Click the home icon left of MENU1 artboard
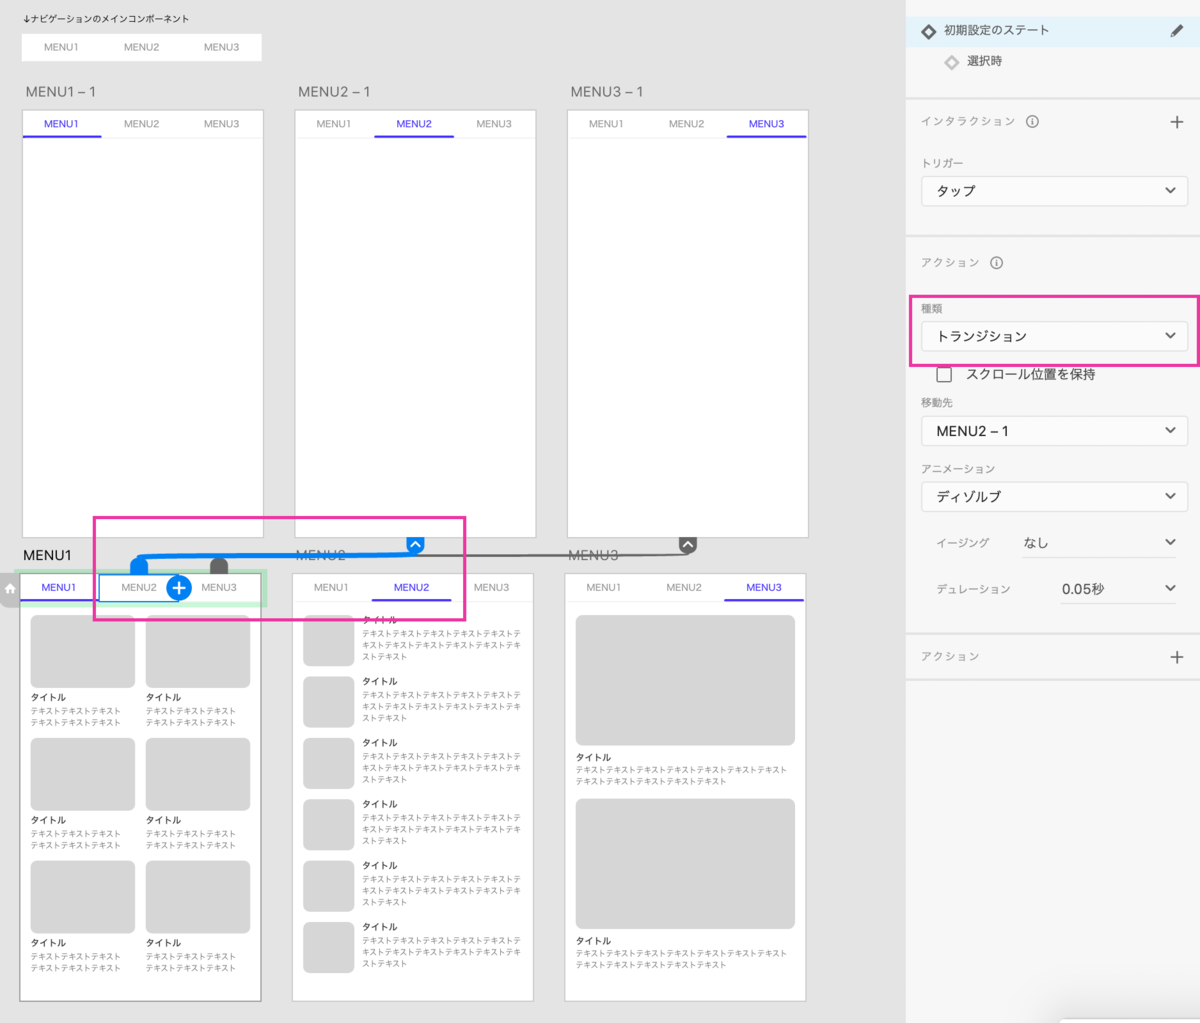The height and width of the screenshot is (1023, 1200). pyautogui.click(x=10, y=588)
